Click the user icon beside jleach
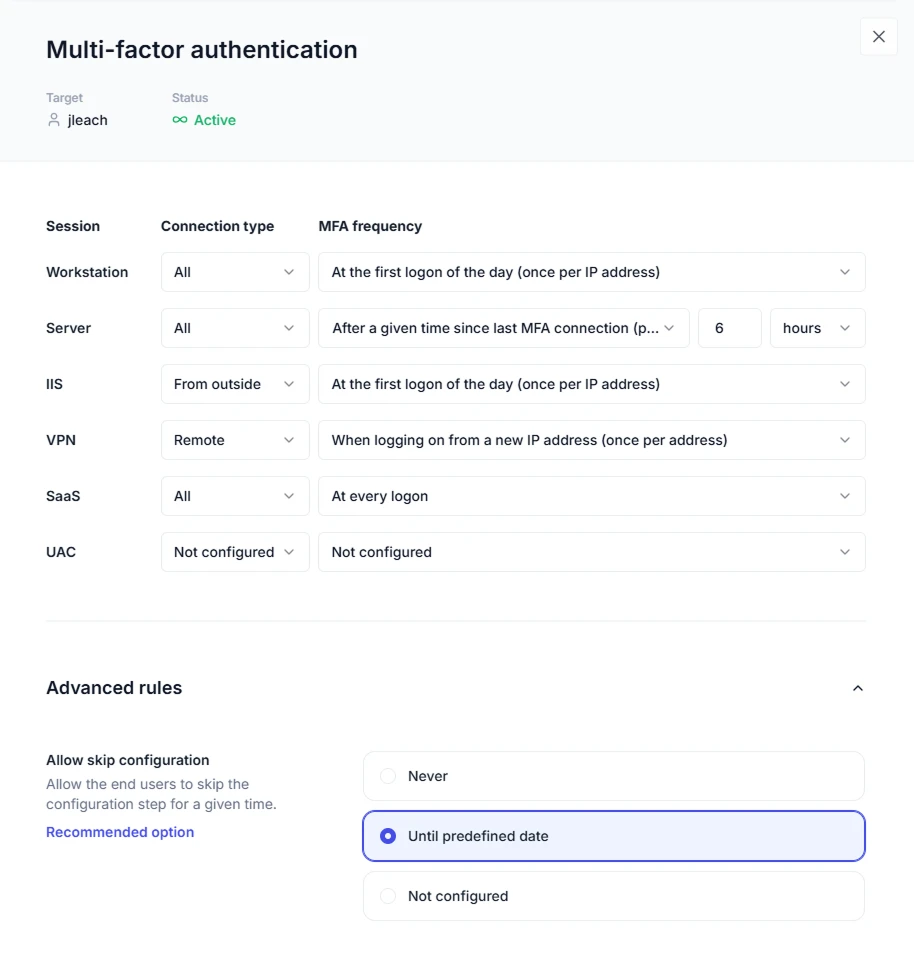Screen dimensions: 914x963 coord(54,120)
